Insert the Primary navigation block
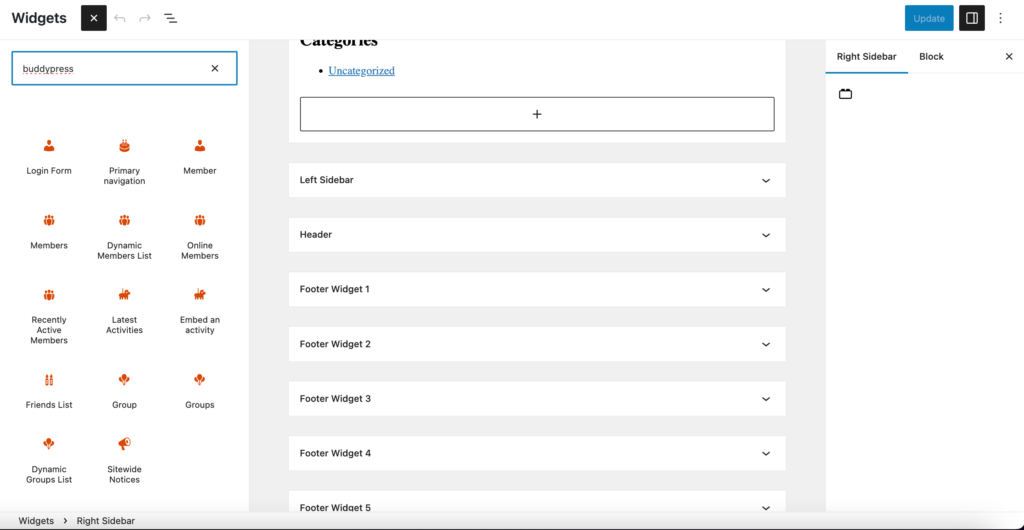Viewport: 1024px width, 530px height. pyautogui.click(x=124, y=163)
